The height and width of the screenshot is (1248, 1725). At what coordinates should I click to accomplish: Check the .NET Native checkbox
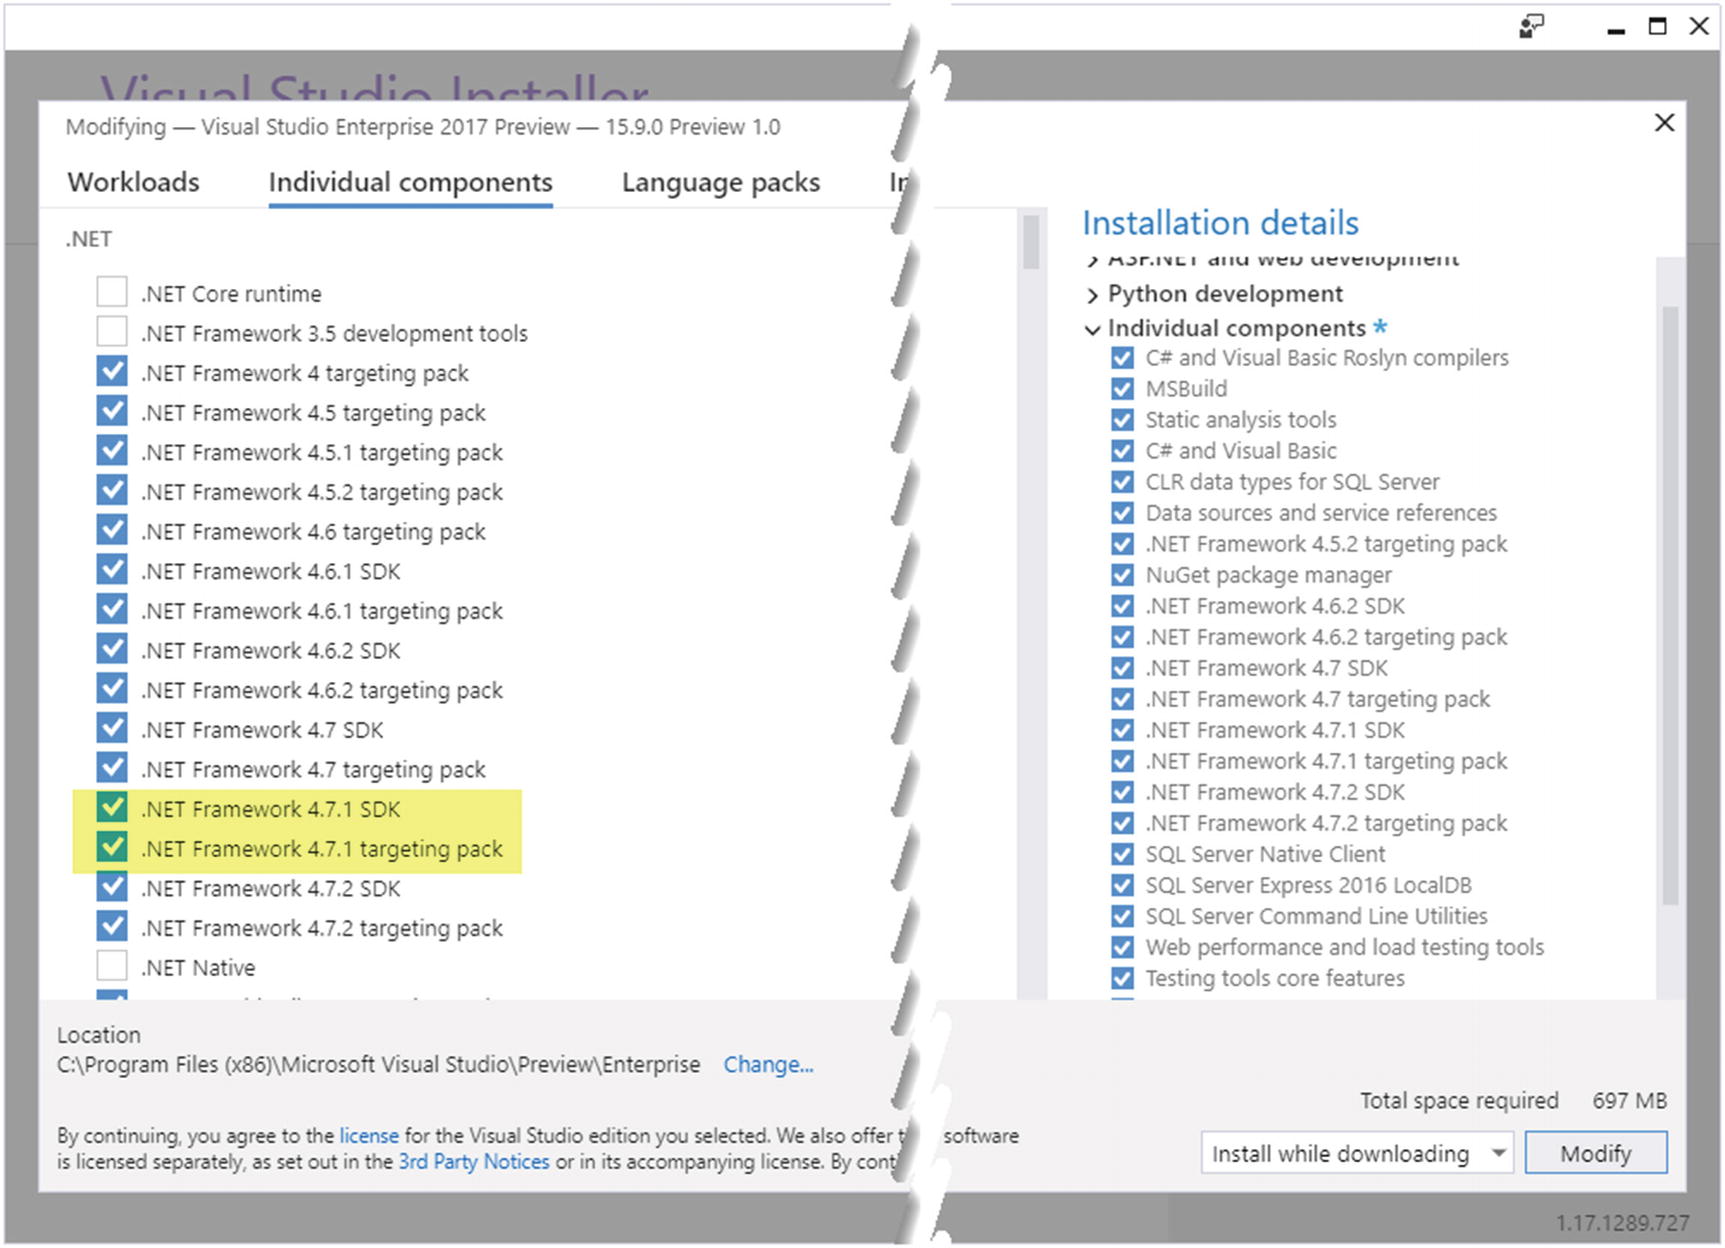tap(112, 966)
